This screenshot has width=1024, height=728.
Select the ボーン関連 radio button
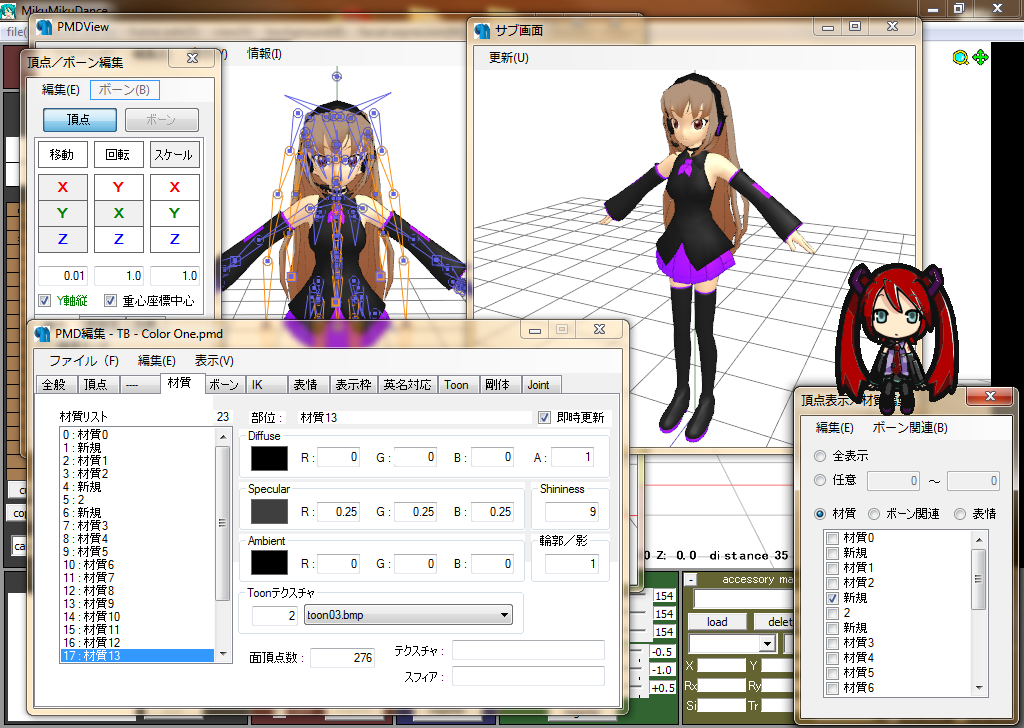pos(874,514)
